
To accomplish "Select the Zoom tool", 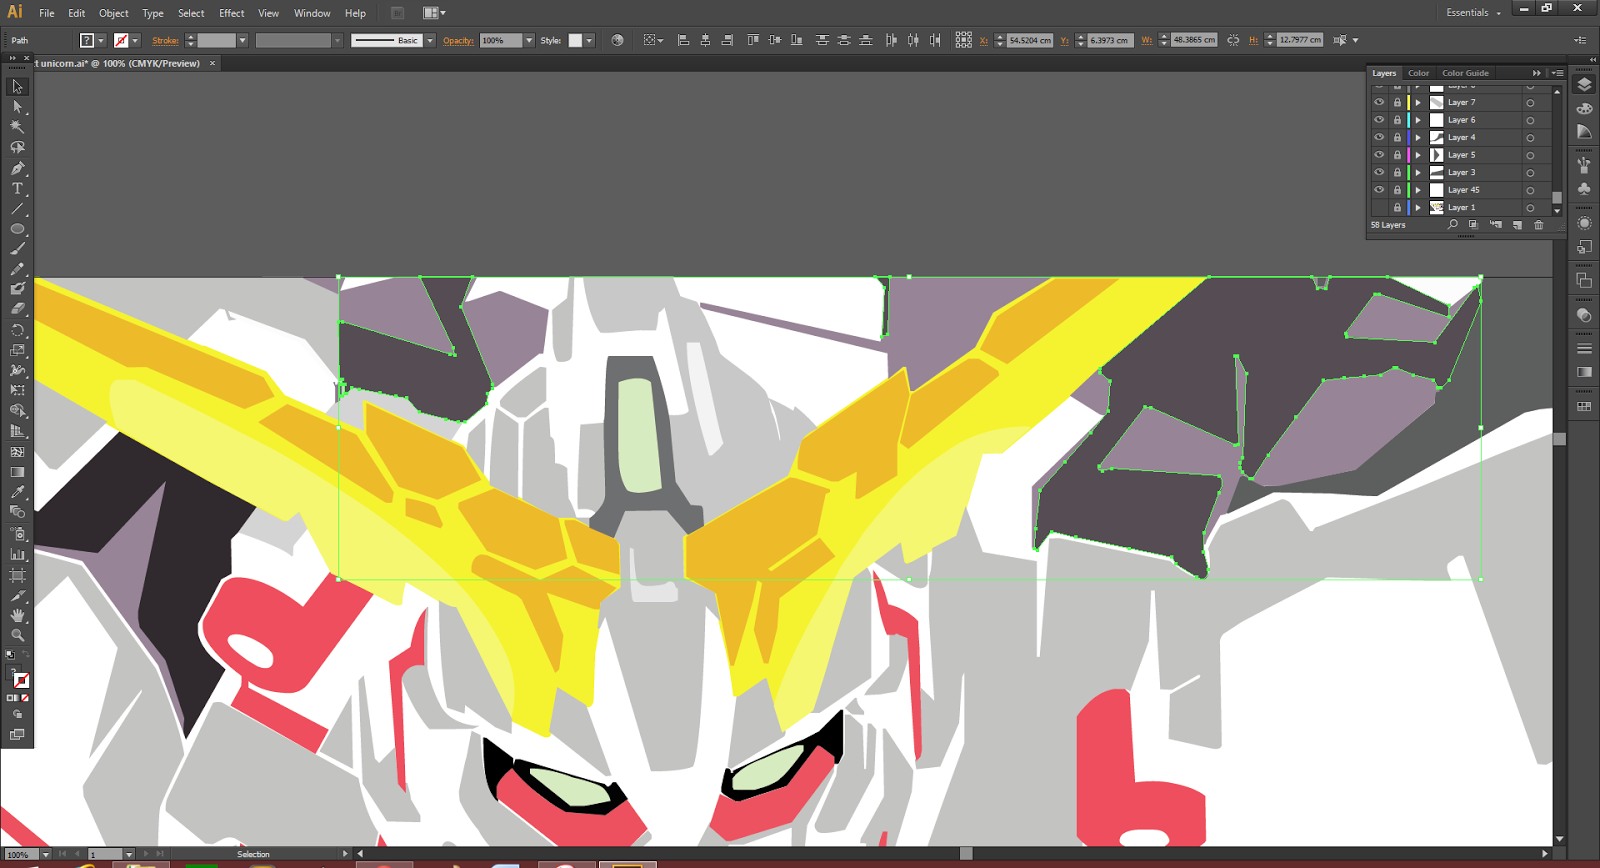I will pos(17,635).
